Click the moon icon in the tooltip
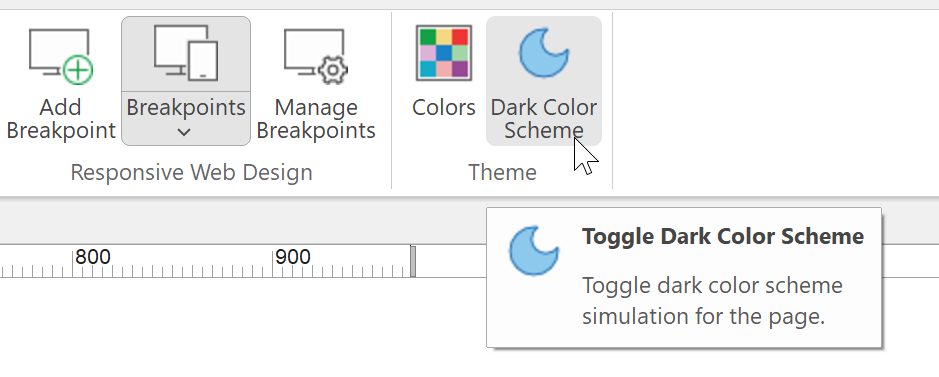Image resolution: width=939 pixels, height=377 pixels. coord(534,250)
